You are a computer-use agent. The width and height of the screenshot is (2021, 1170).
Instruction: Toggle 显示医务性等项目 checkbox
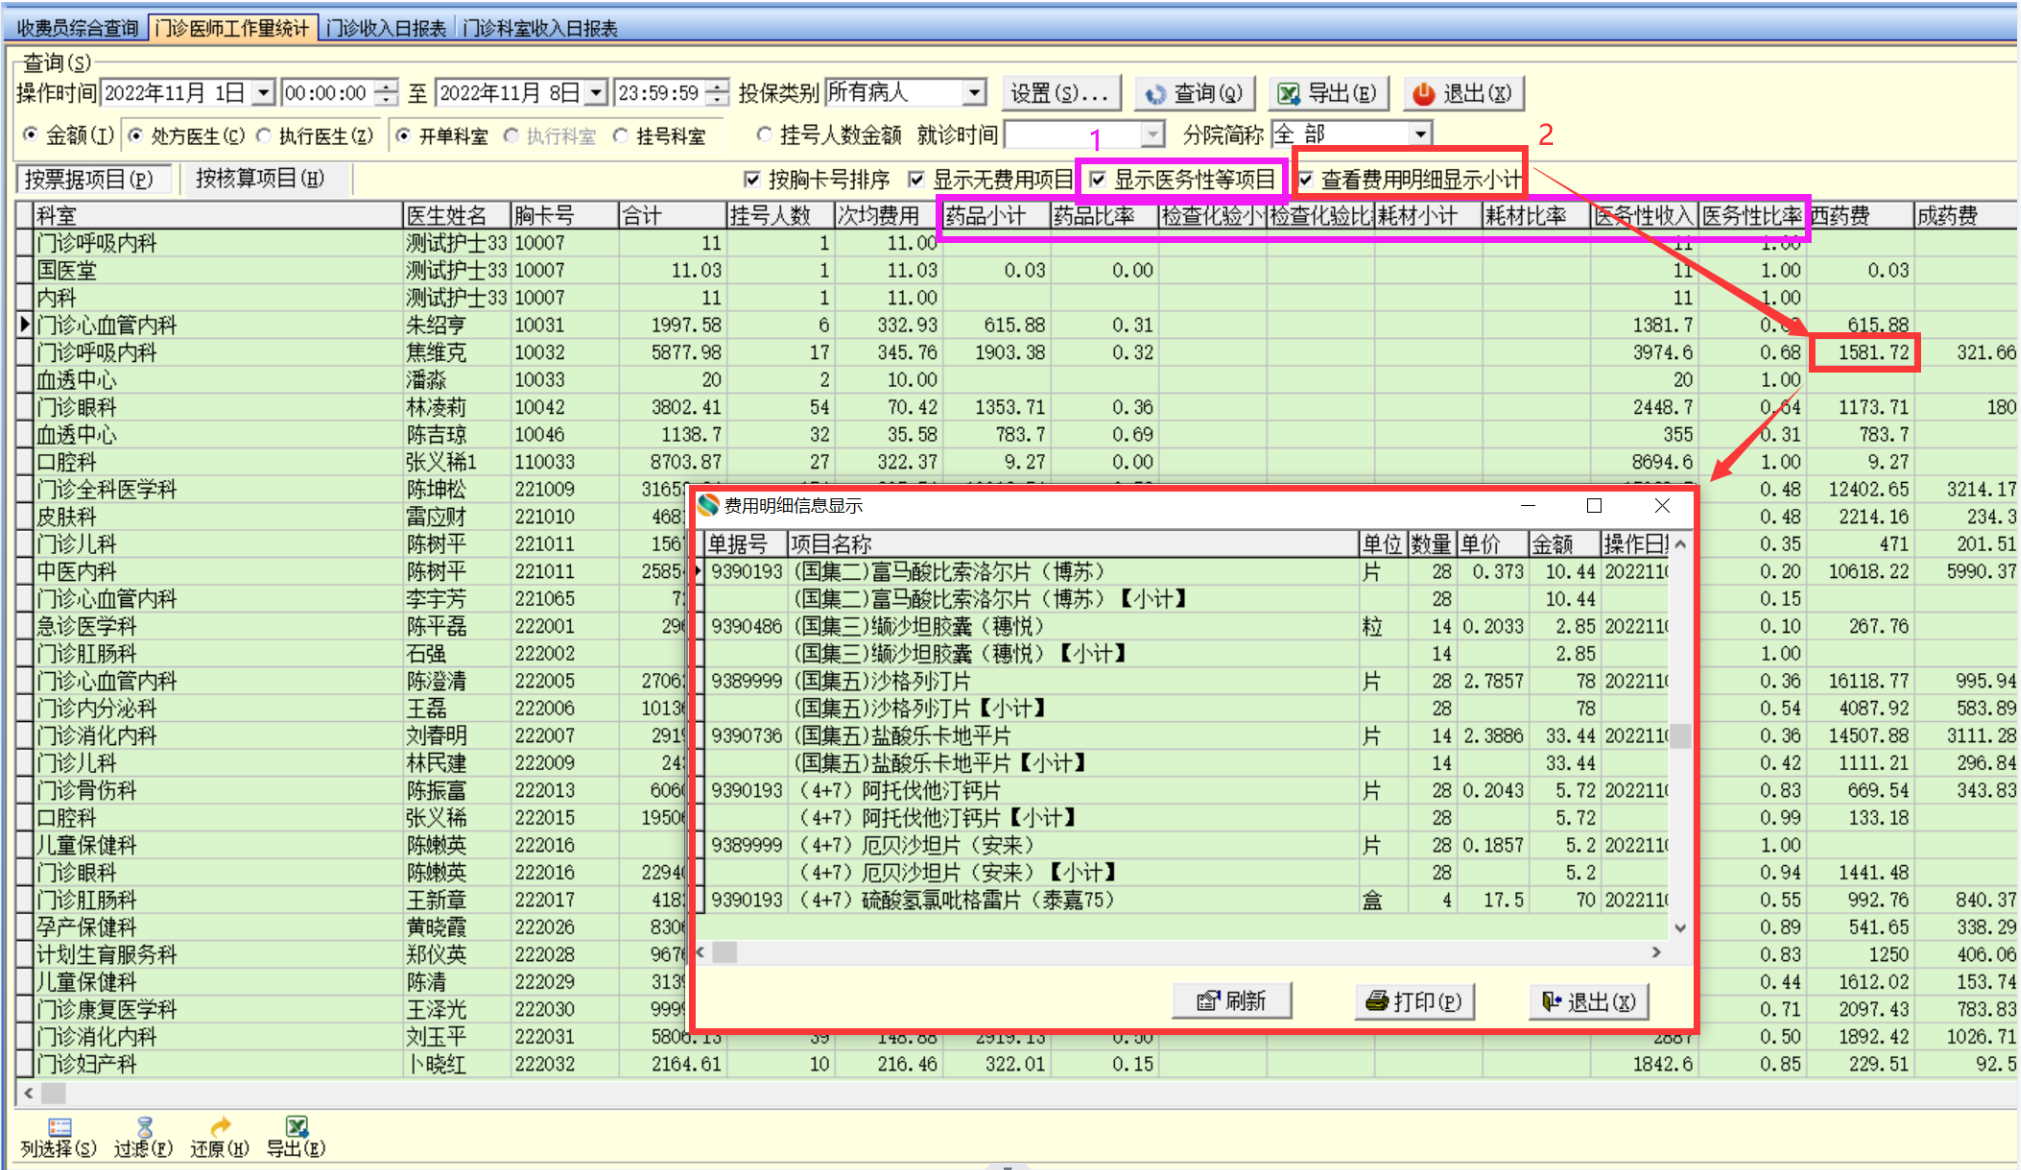[x=1098, y=180]
